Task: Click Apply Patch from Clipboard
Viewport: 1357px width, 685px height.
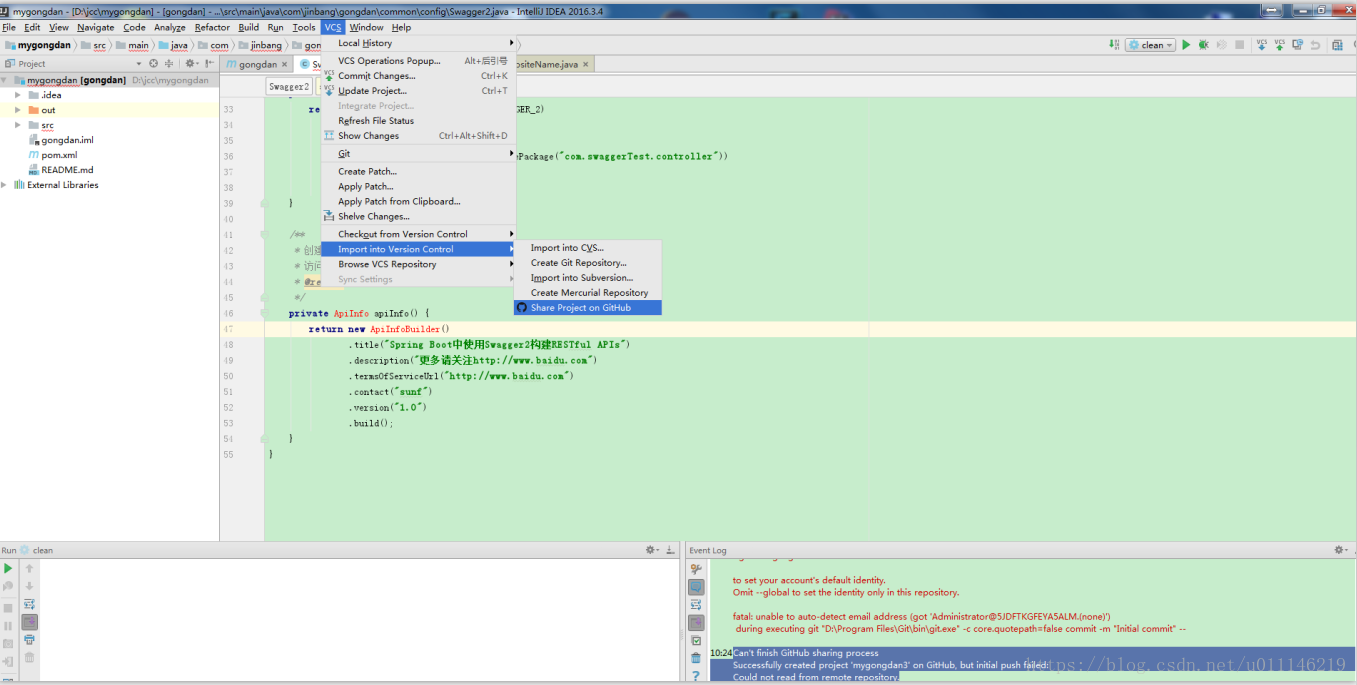Action: tap(418, 202)
